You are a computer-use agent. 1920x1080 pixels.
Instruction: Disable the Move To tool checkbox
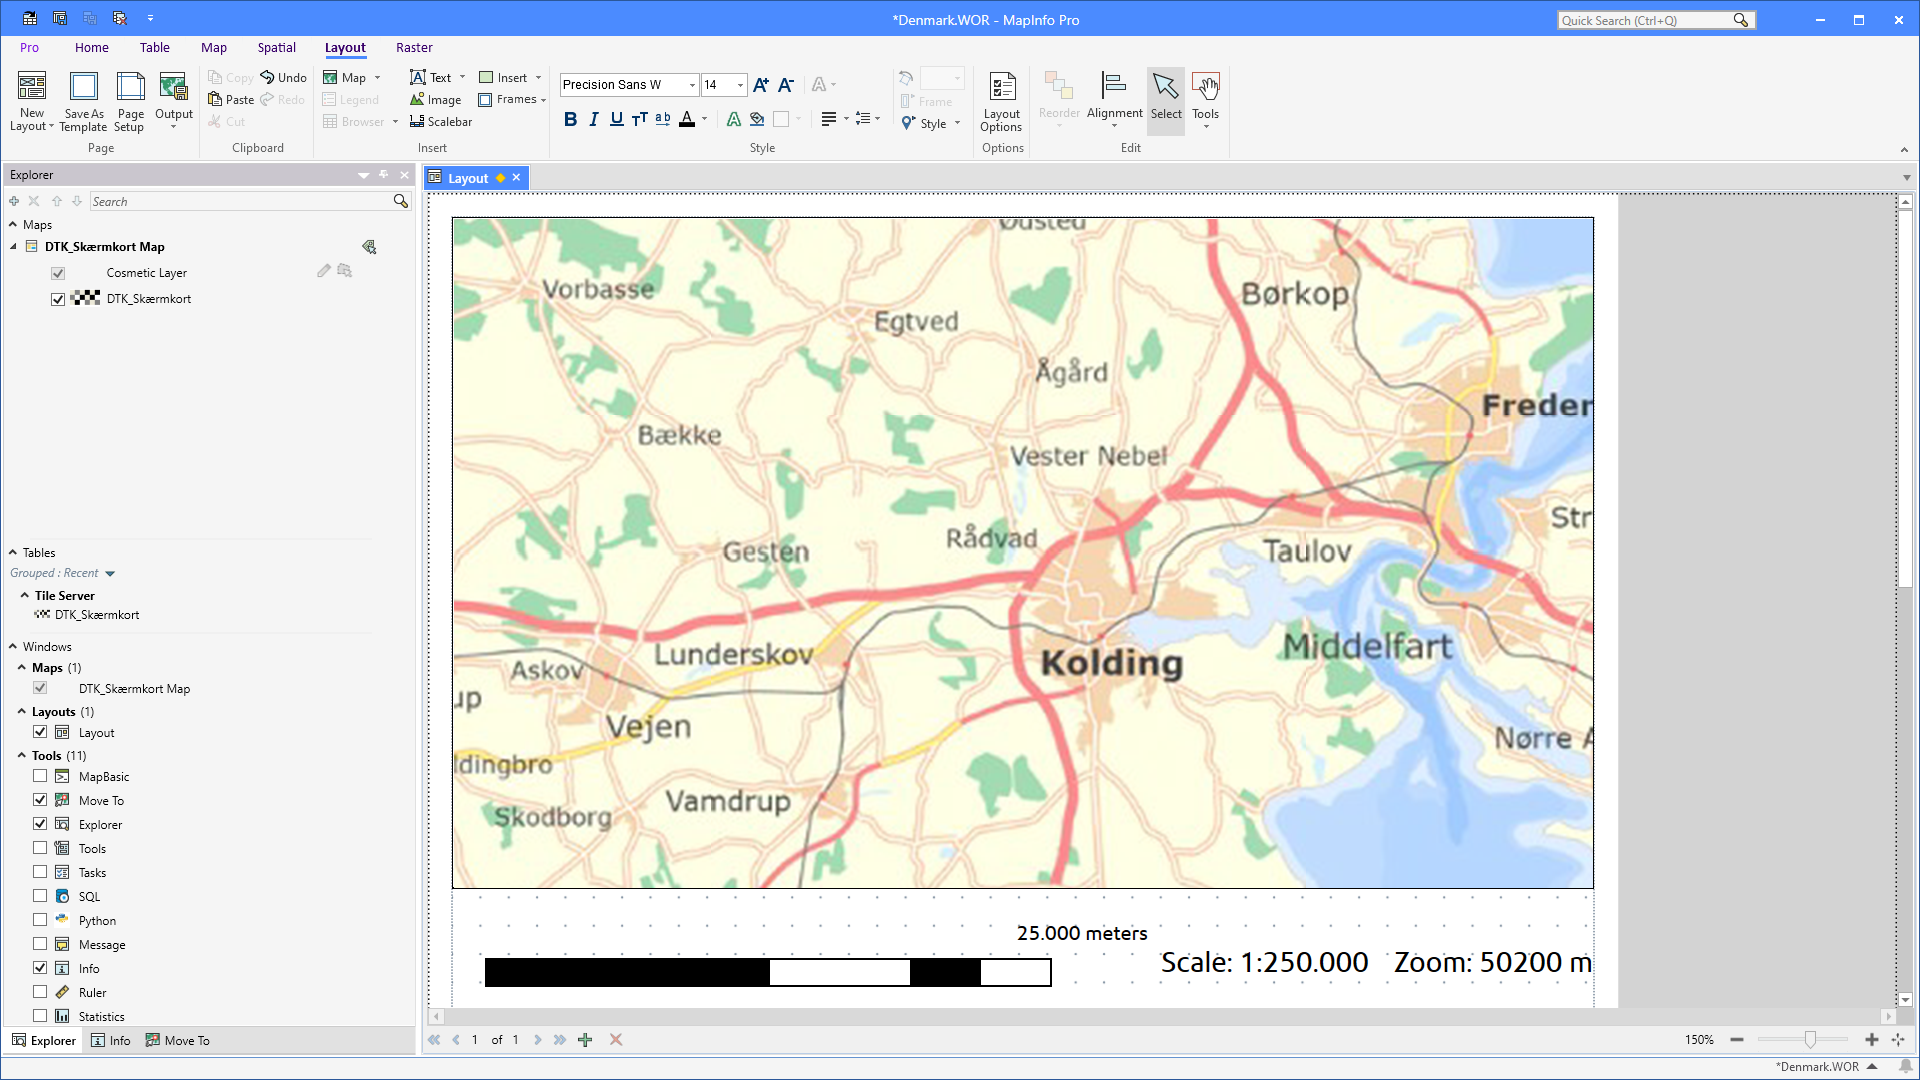tap(40, 799)
